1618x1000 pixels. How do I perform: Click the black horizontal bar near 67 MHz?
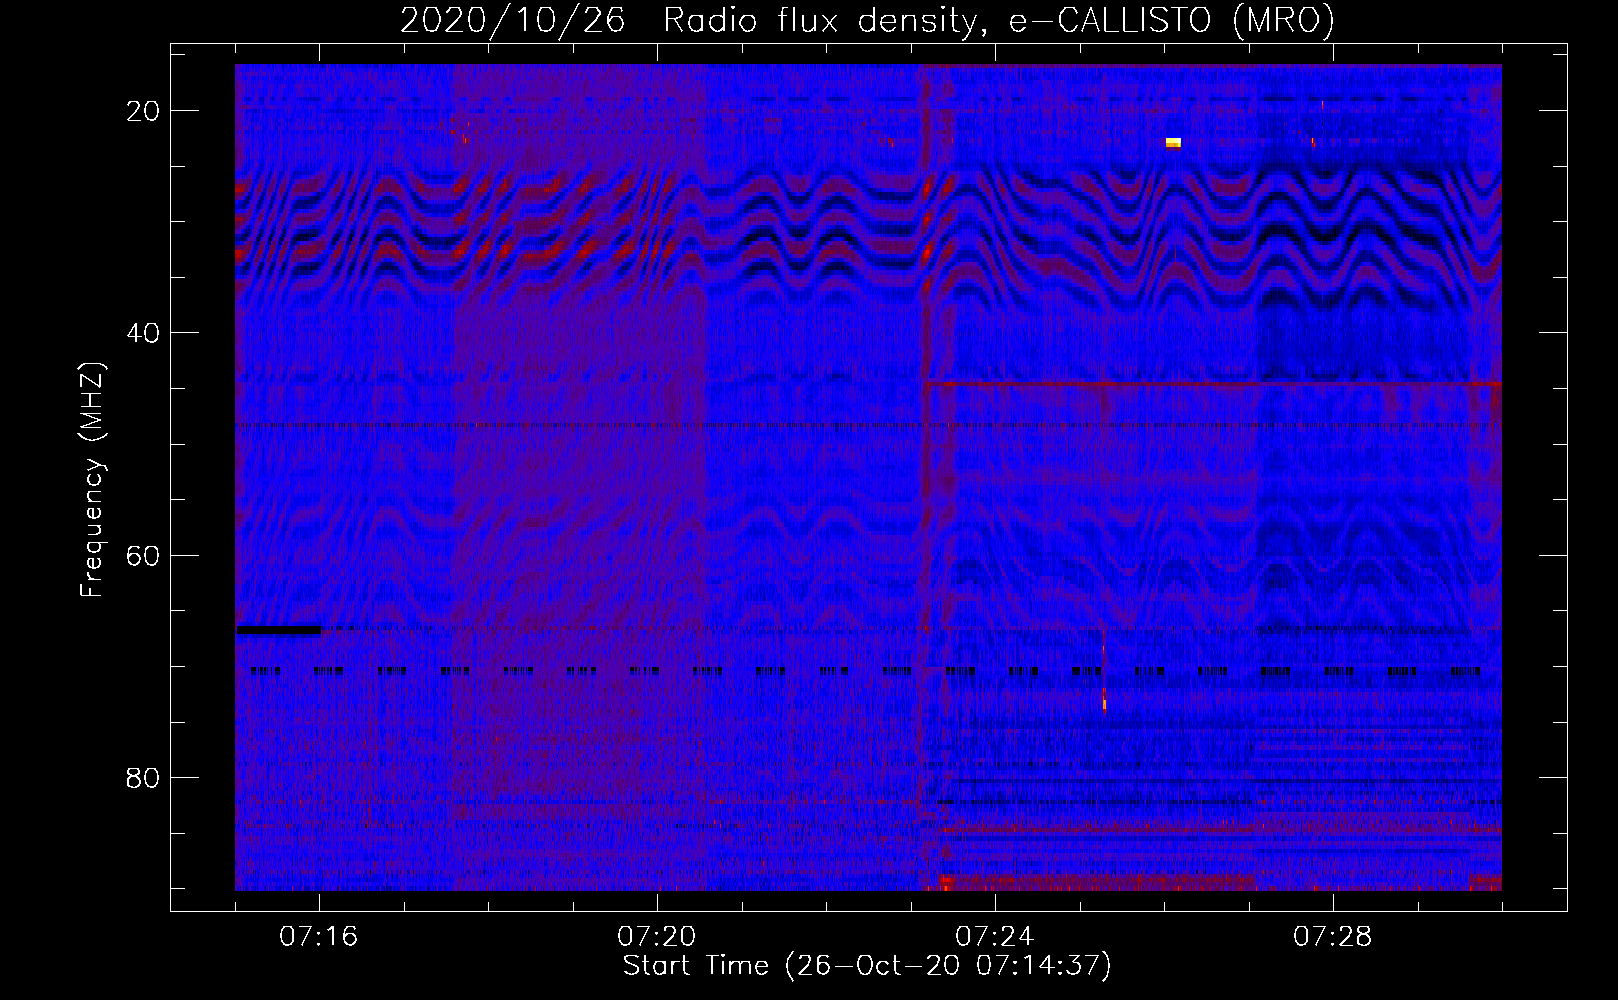click(x=279, y=630)
